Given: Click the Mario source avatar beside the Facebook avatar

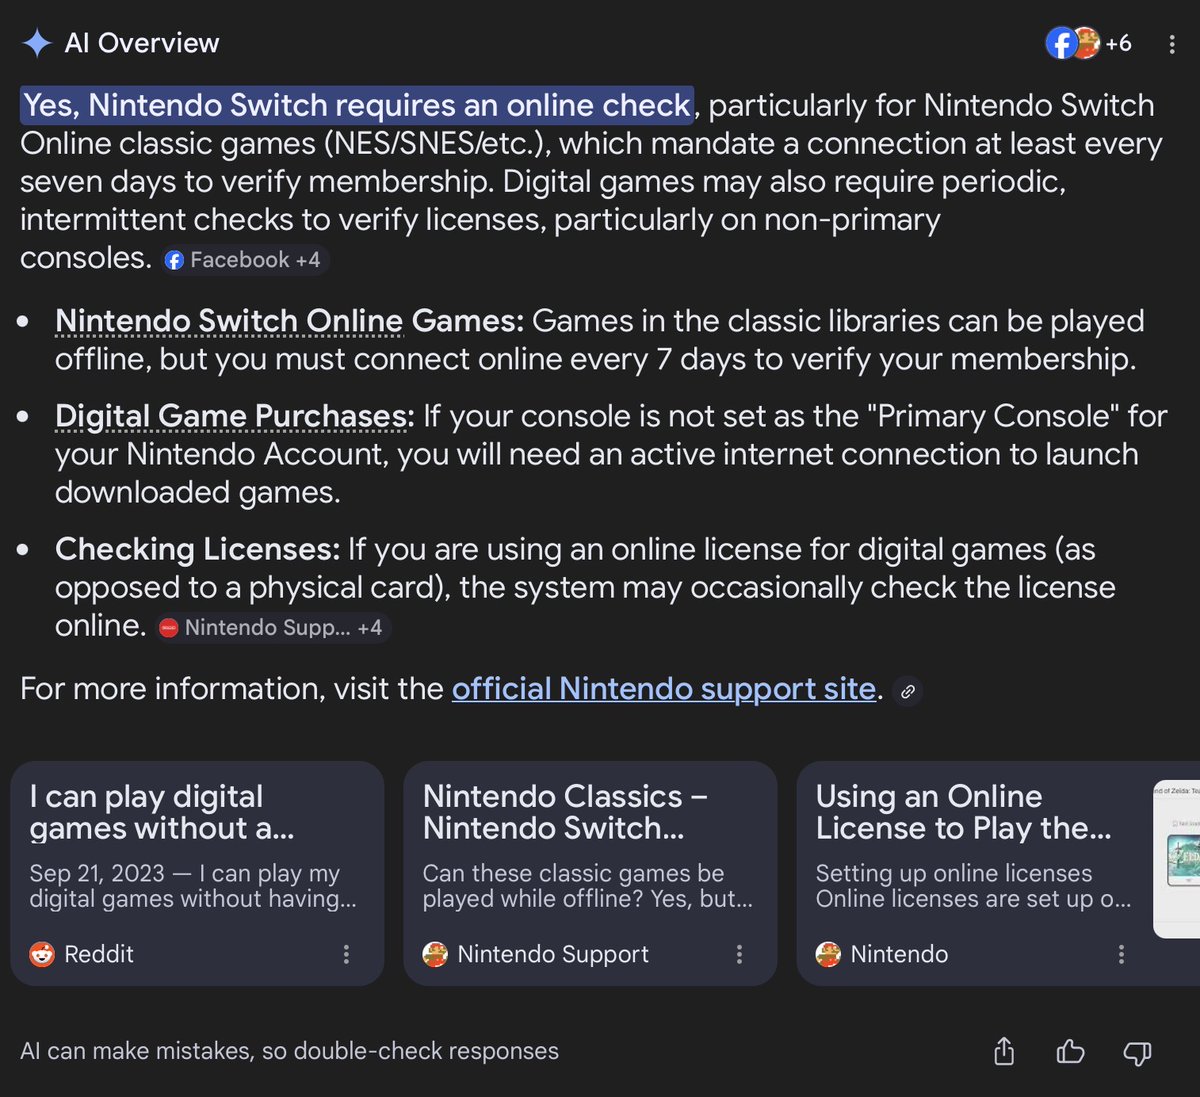Looking at the screenshot, I should tap(1087, 43).
